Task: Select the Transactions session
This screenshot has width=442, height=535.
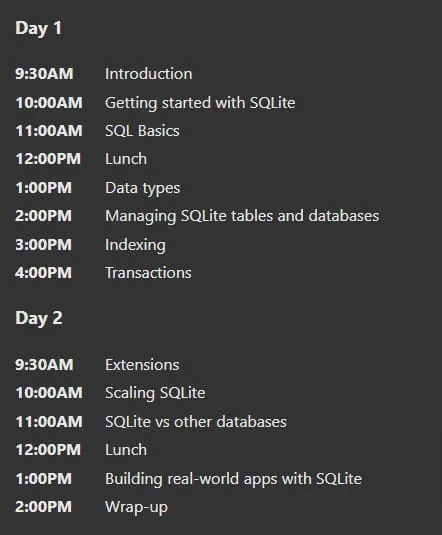Action: (148, 273)
